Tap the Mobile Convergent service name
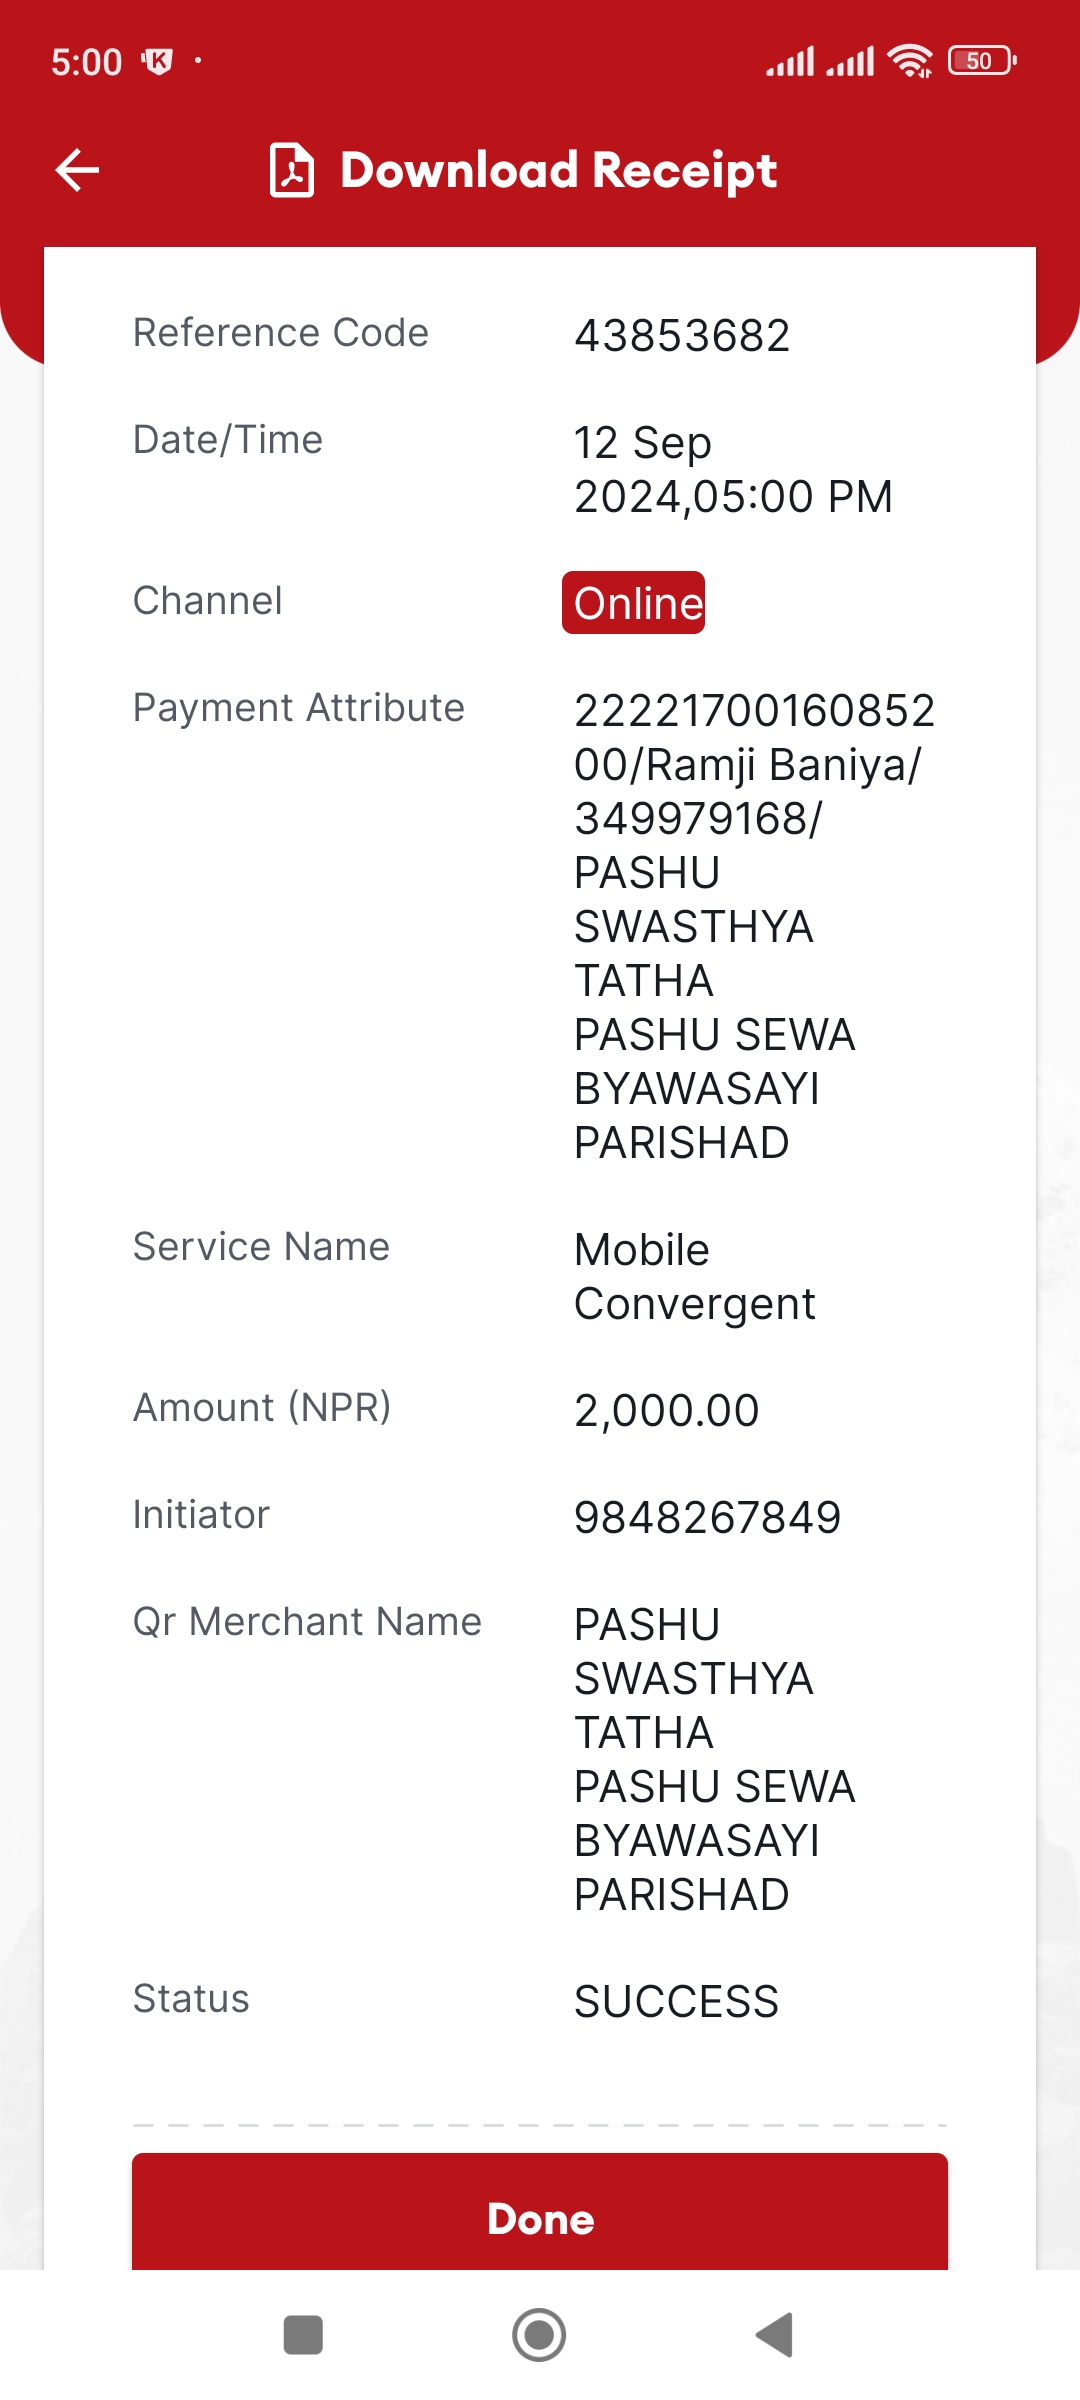Image resolution: width=1080 pixels, height=2400 pixels. [x=695, y=1277]
